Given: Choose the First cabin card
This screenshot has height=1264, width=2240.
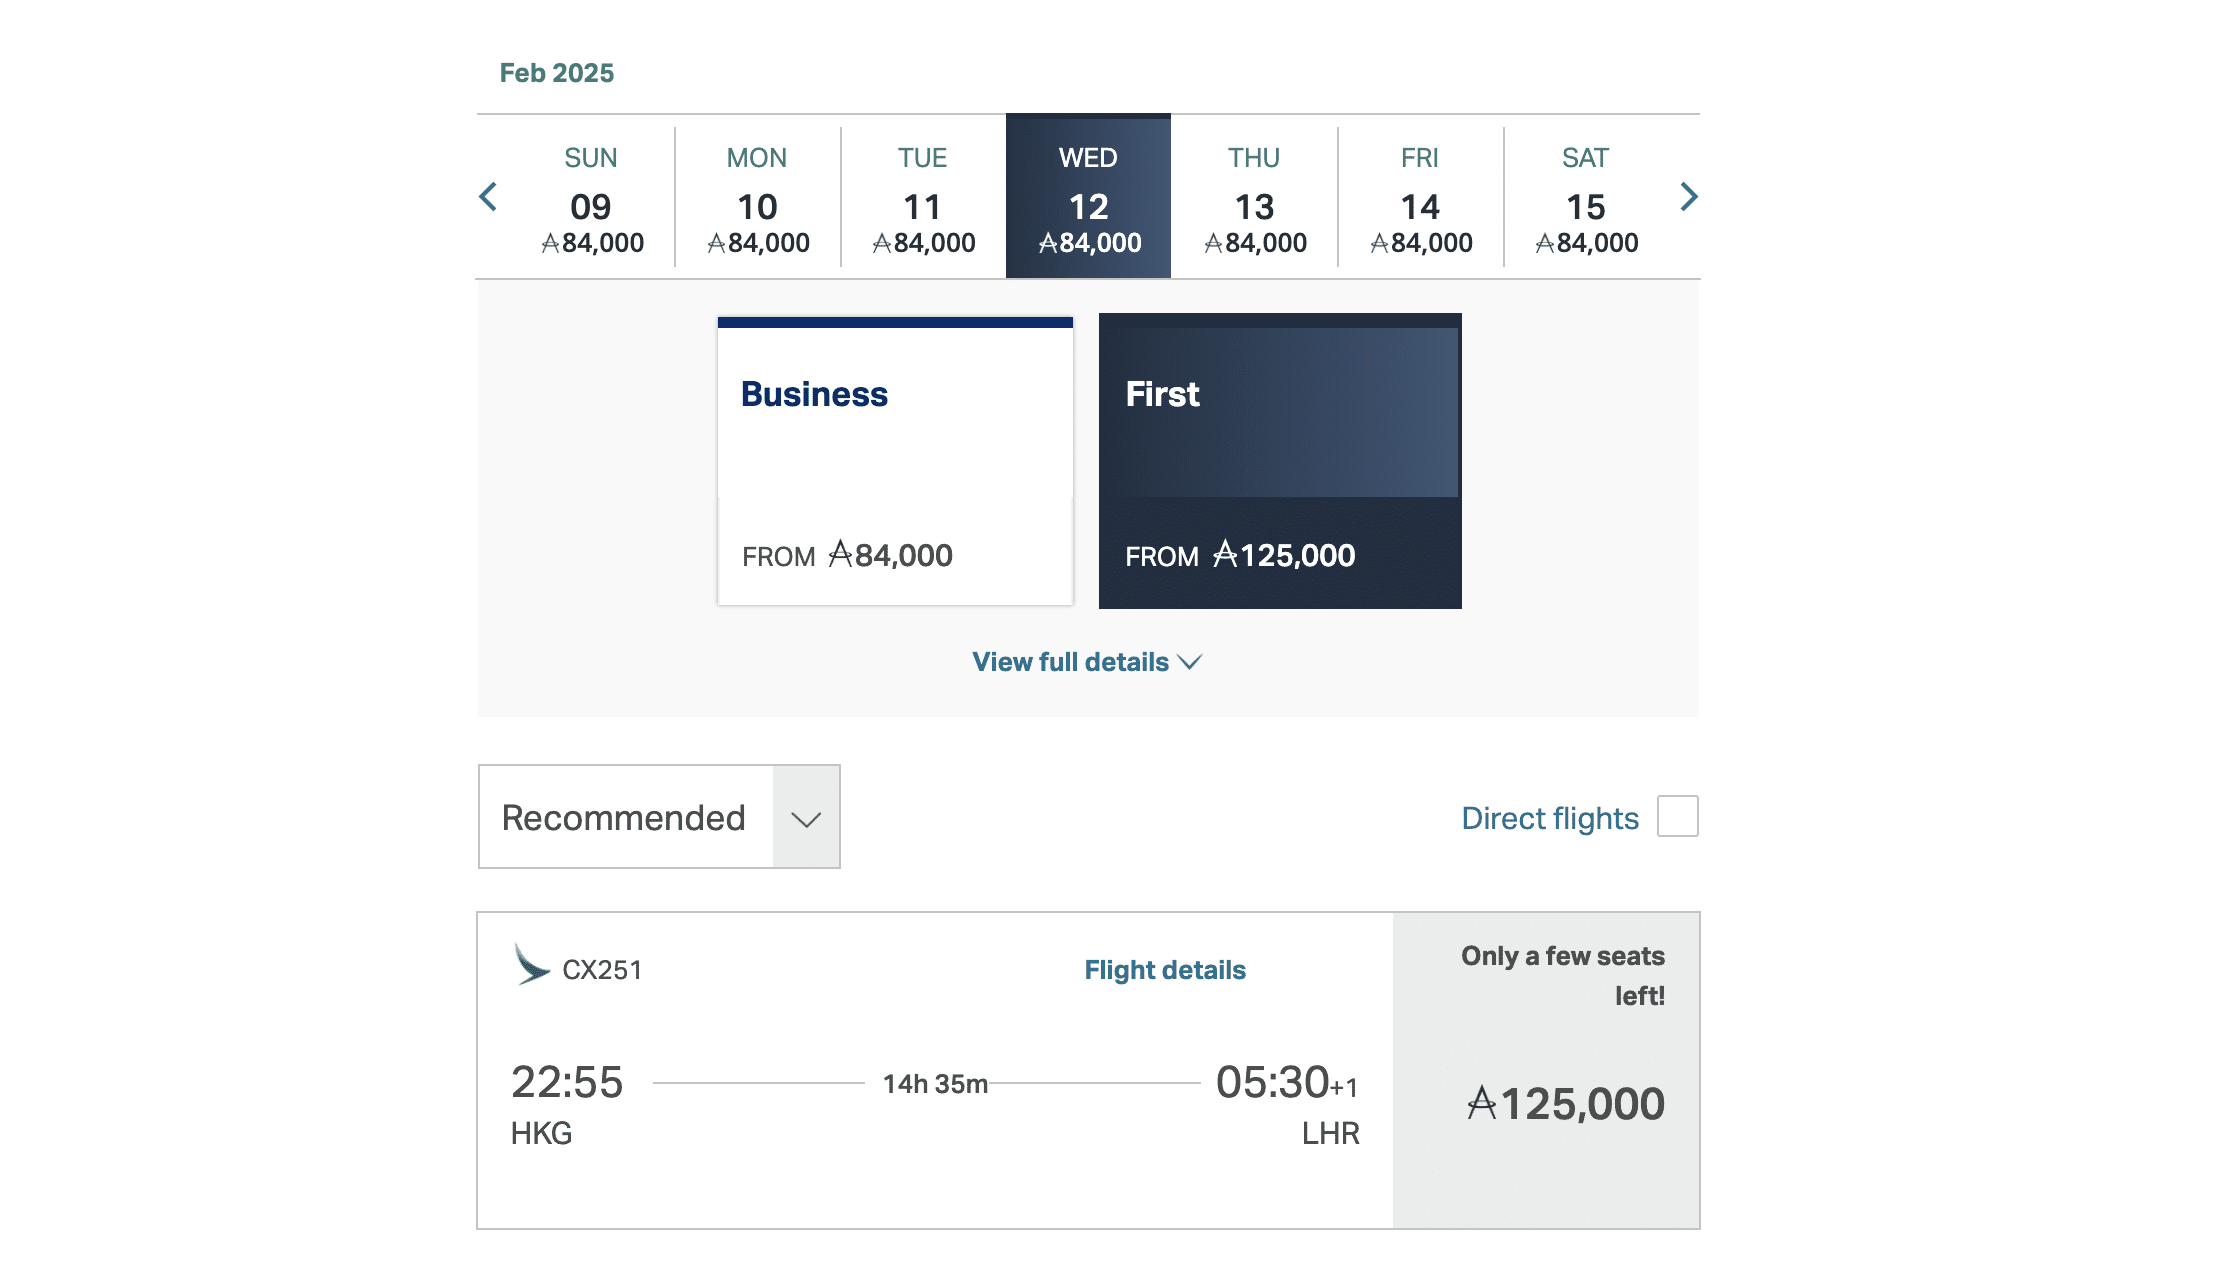Looking at the screenshot, I should pyautogui.click(x=1280, y=462).
